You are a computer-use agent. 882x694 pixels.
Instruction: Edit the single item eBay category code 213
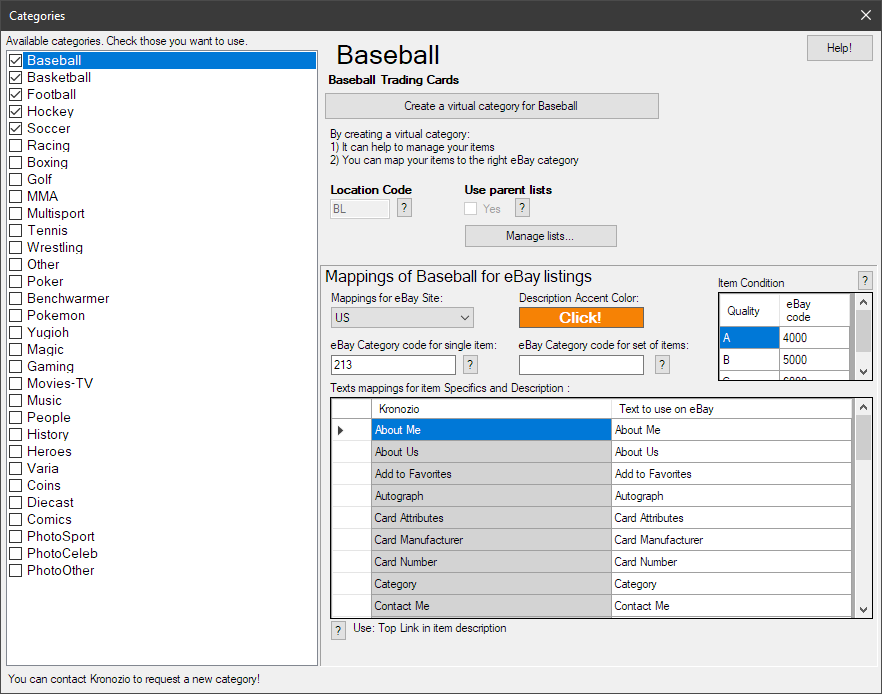click(393, 365)
